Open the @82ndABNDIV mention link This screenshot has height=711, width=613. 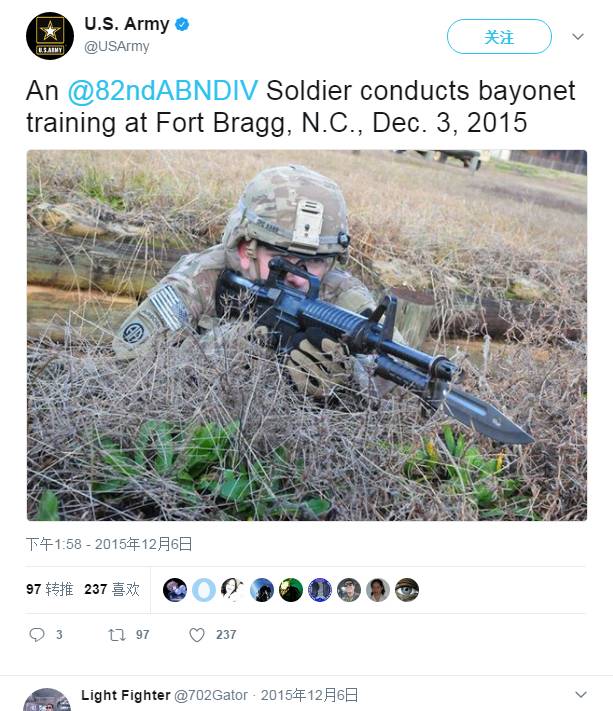[163, 91]
